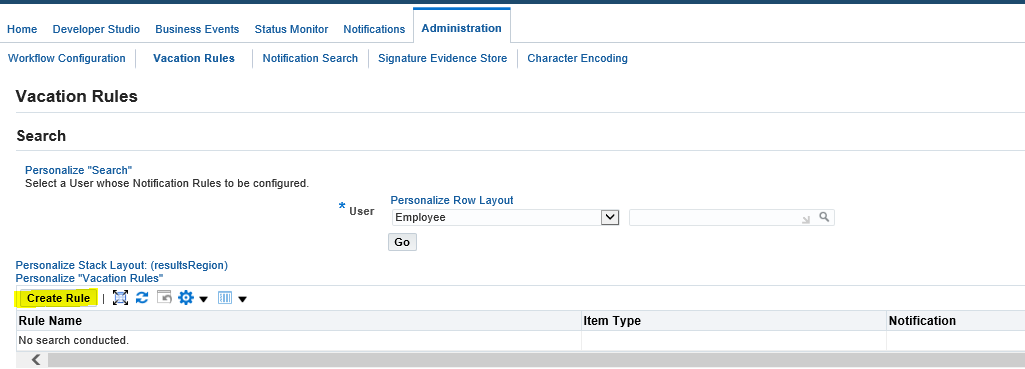The width and height of the screenshot is (1025, 369).
Task: Switch to the Administration tab
Action: [x=462, y=28]
